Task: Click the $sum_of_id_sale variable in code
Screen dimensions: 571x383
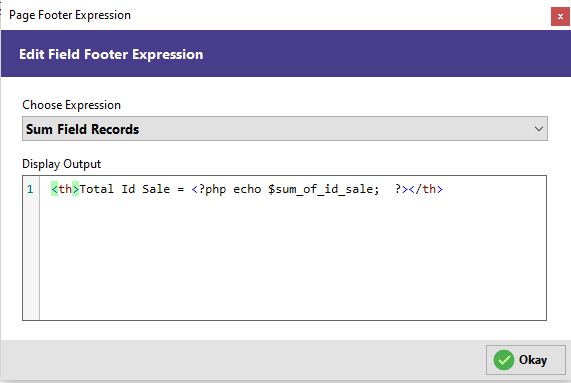Action: coord(323,189)
